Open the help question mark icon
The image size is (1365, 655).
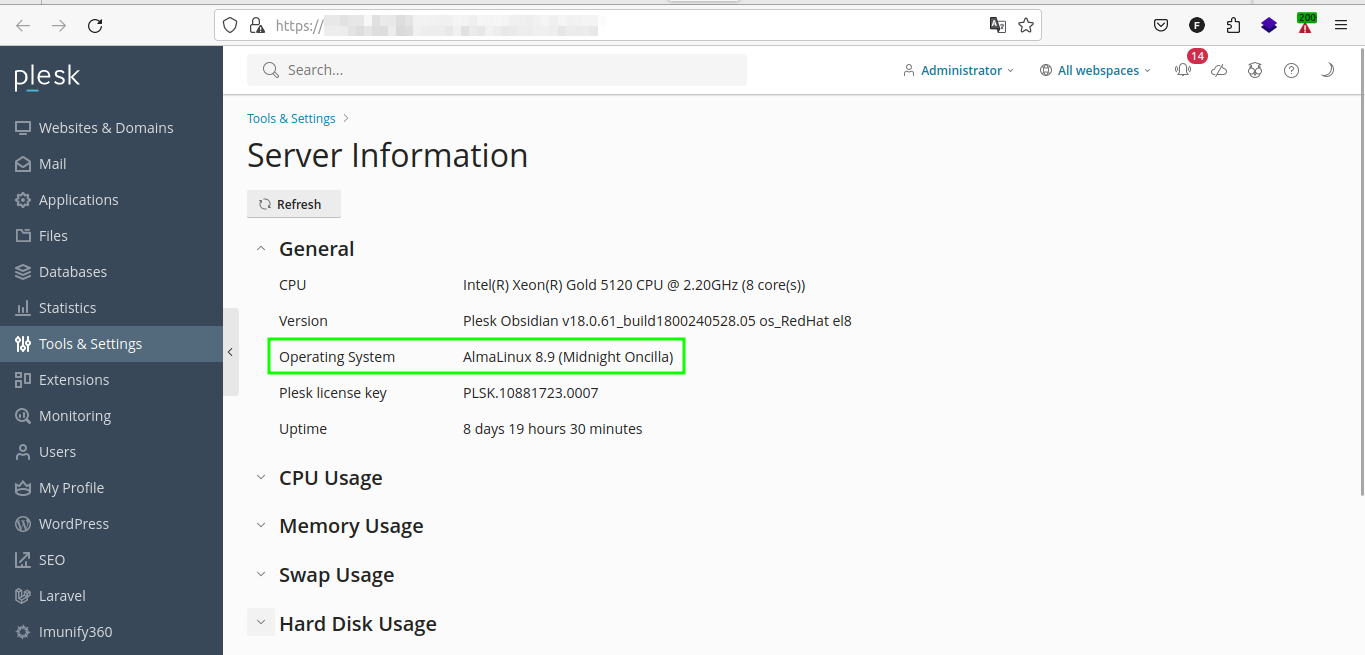point(1291,70)
